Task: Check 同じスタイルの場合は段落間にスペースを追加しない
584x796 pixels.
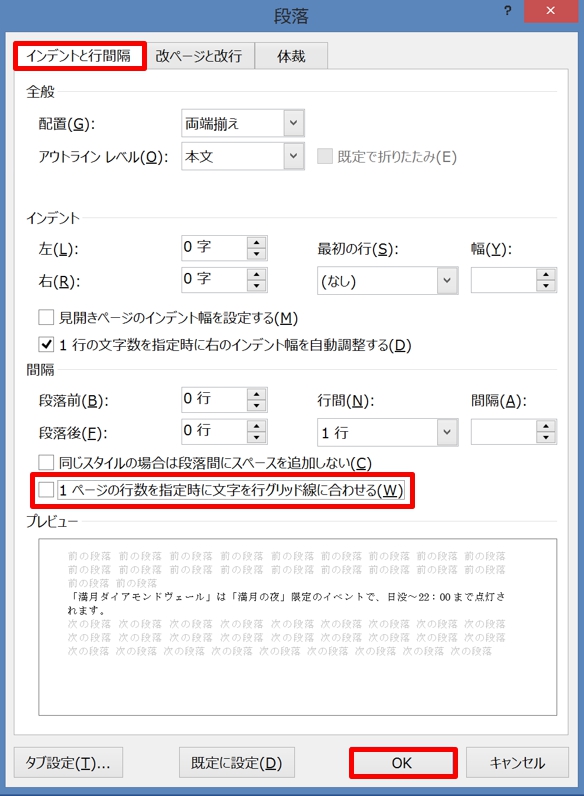Action: tap(46, 462)
